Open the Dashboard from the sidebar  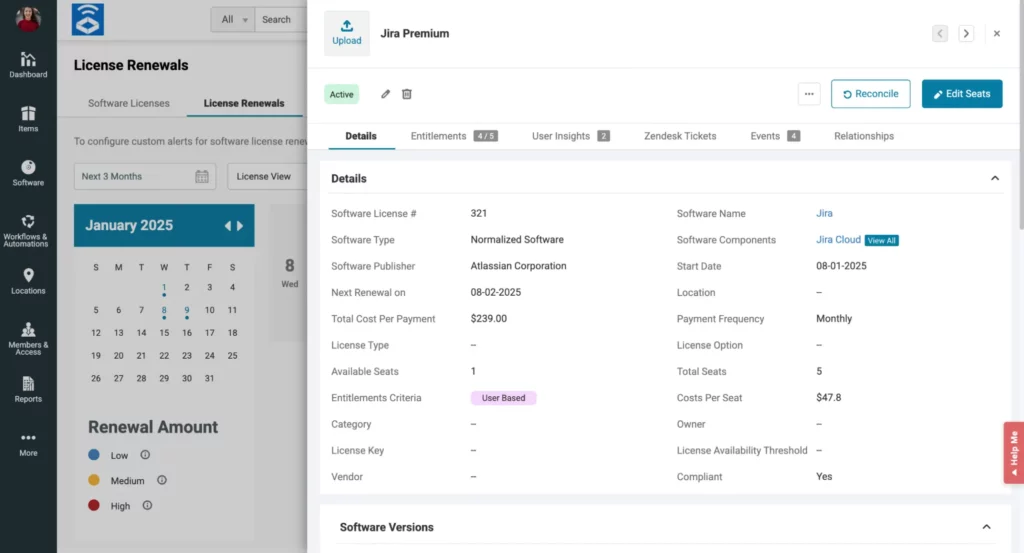pyautogui.click(x=28, y=65)
